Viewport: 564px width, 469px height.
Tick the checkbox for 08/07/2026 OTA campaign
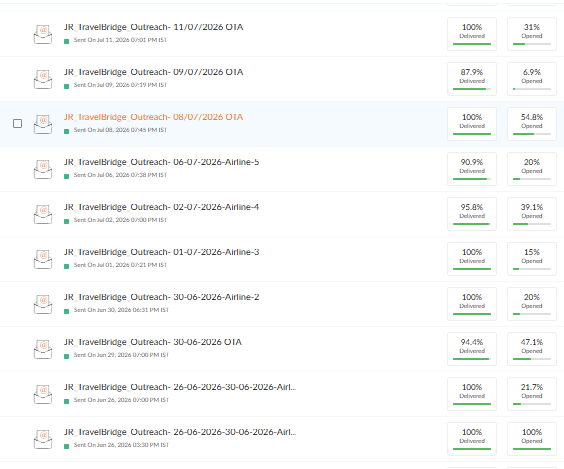point(17,123)
